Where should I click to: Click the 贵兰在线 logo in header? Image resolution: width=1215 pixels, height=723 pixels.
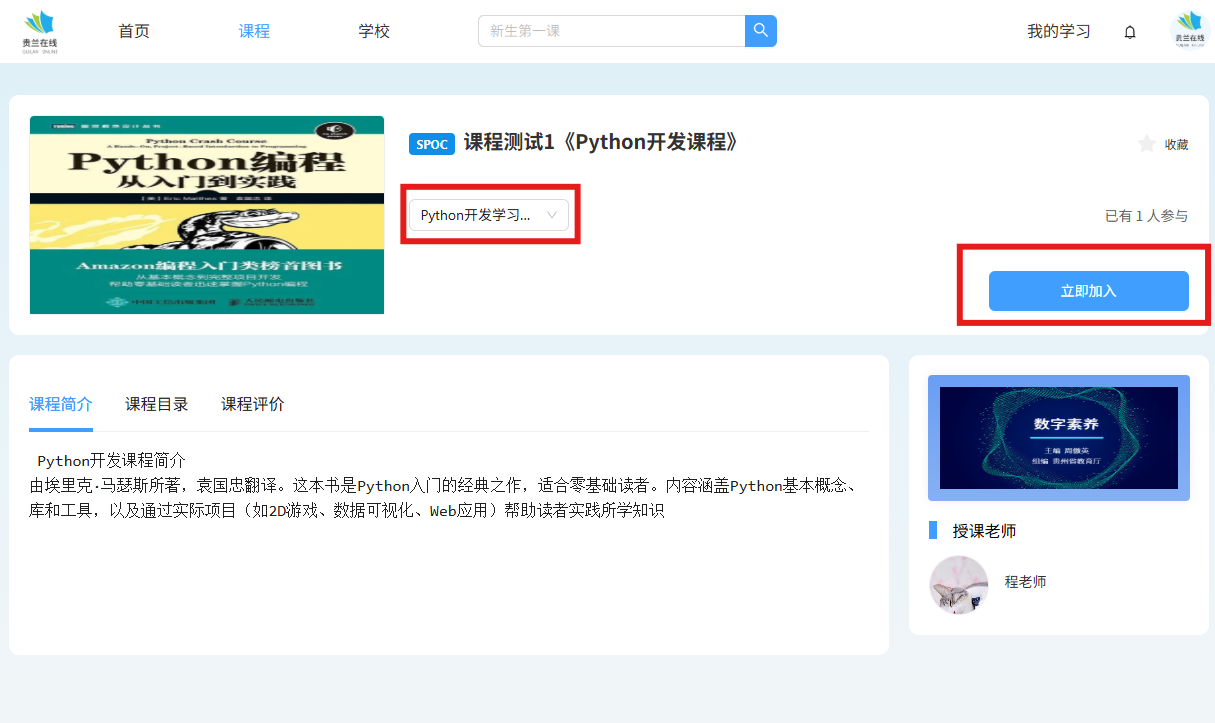pyautogui.click(x=40, y=31)
